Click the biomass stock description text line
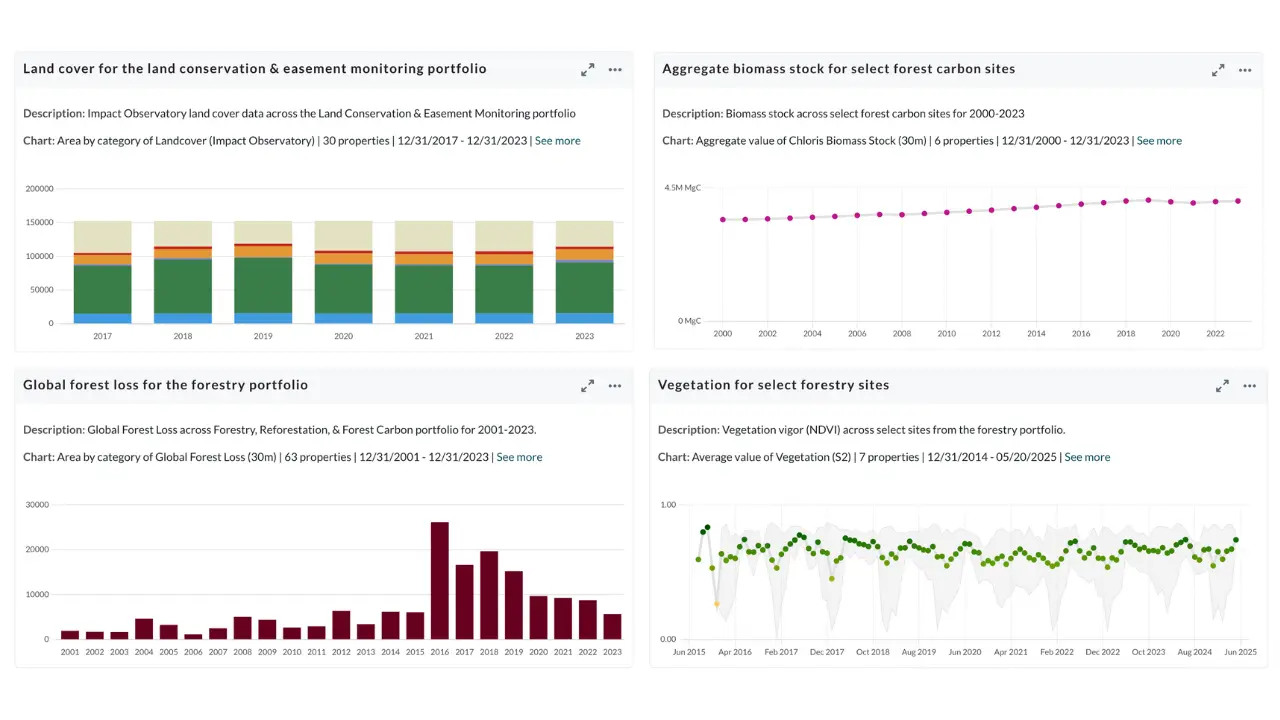 tap(843, 114)
